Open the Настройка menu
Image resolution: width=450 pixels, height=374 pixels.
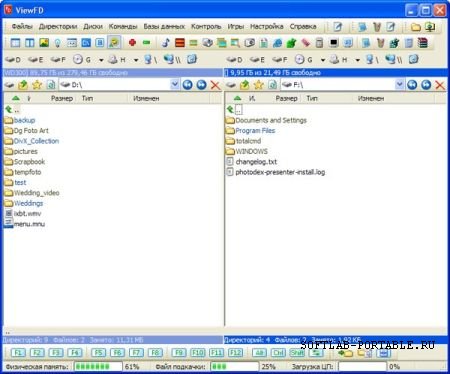pos(267,26)
